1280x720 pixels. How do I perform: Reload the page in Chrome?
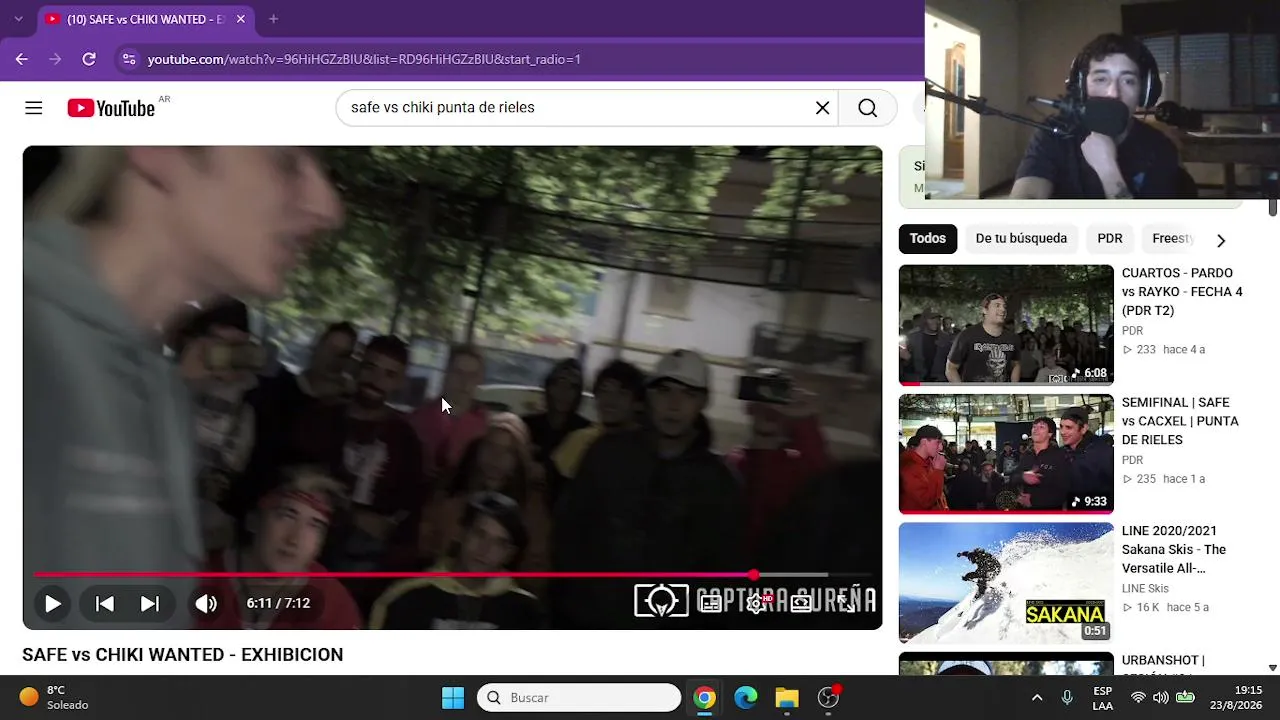pyautogui.click(x=89, y=59)
